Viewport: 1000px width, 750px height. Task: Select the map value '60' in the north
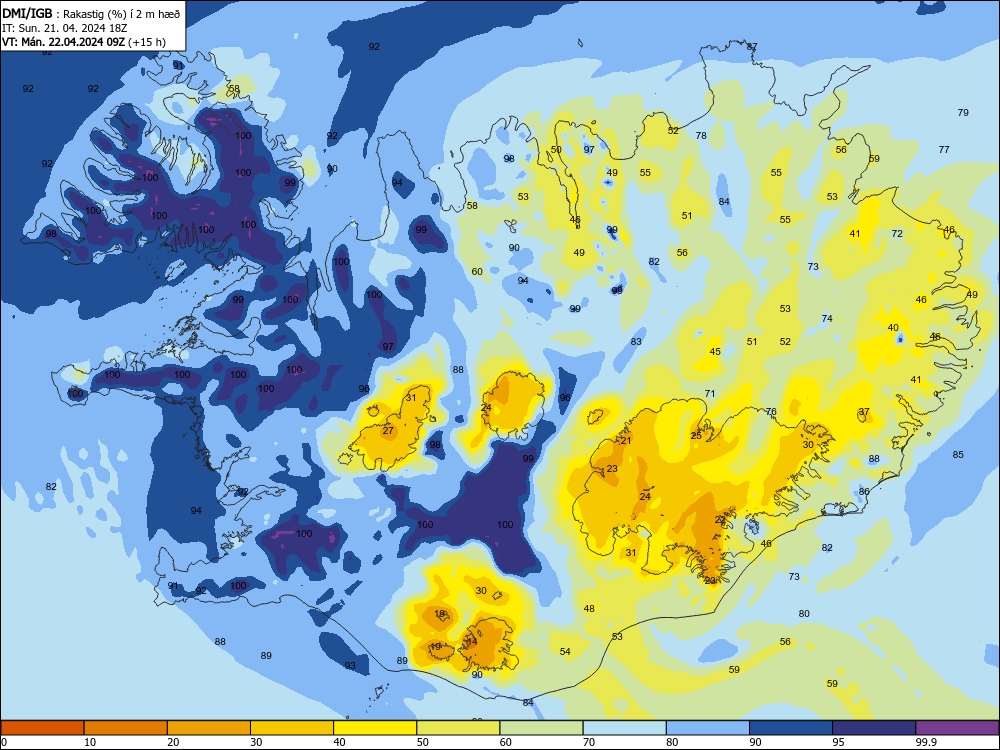point(477,272)
